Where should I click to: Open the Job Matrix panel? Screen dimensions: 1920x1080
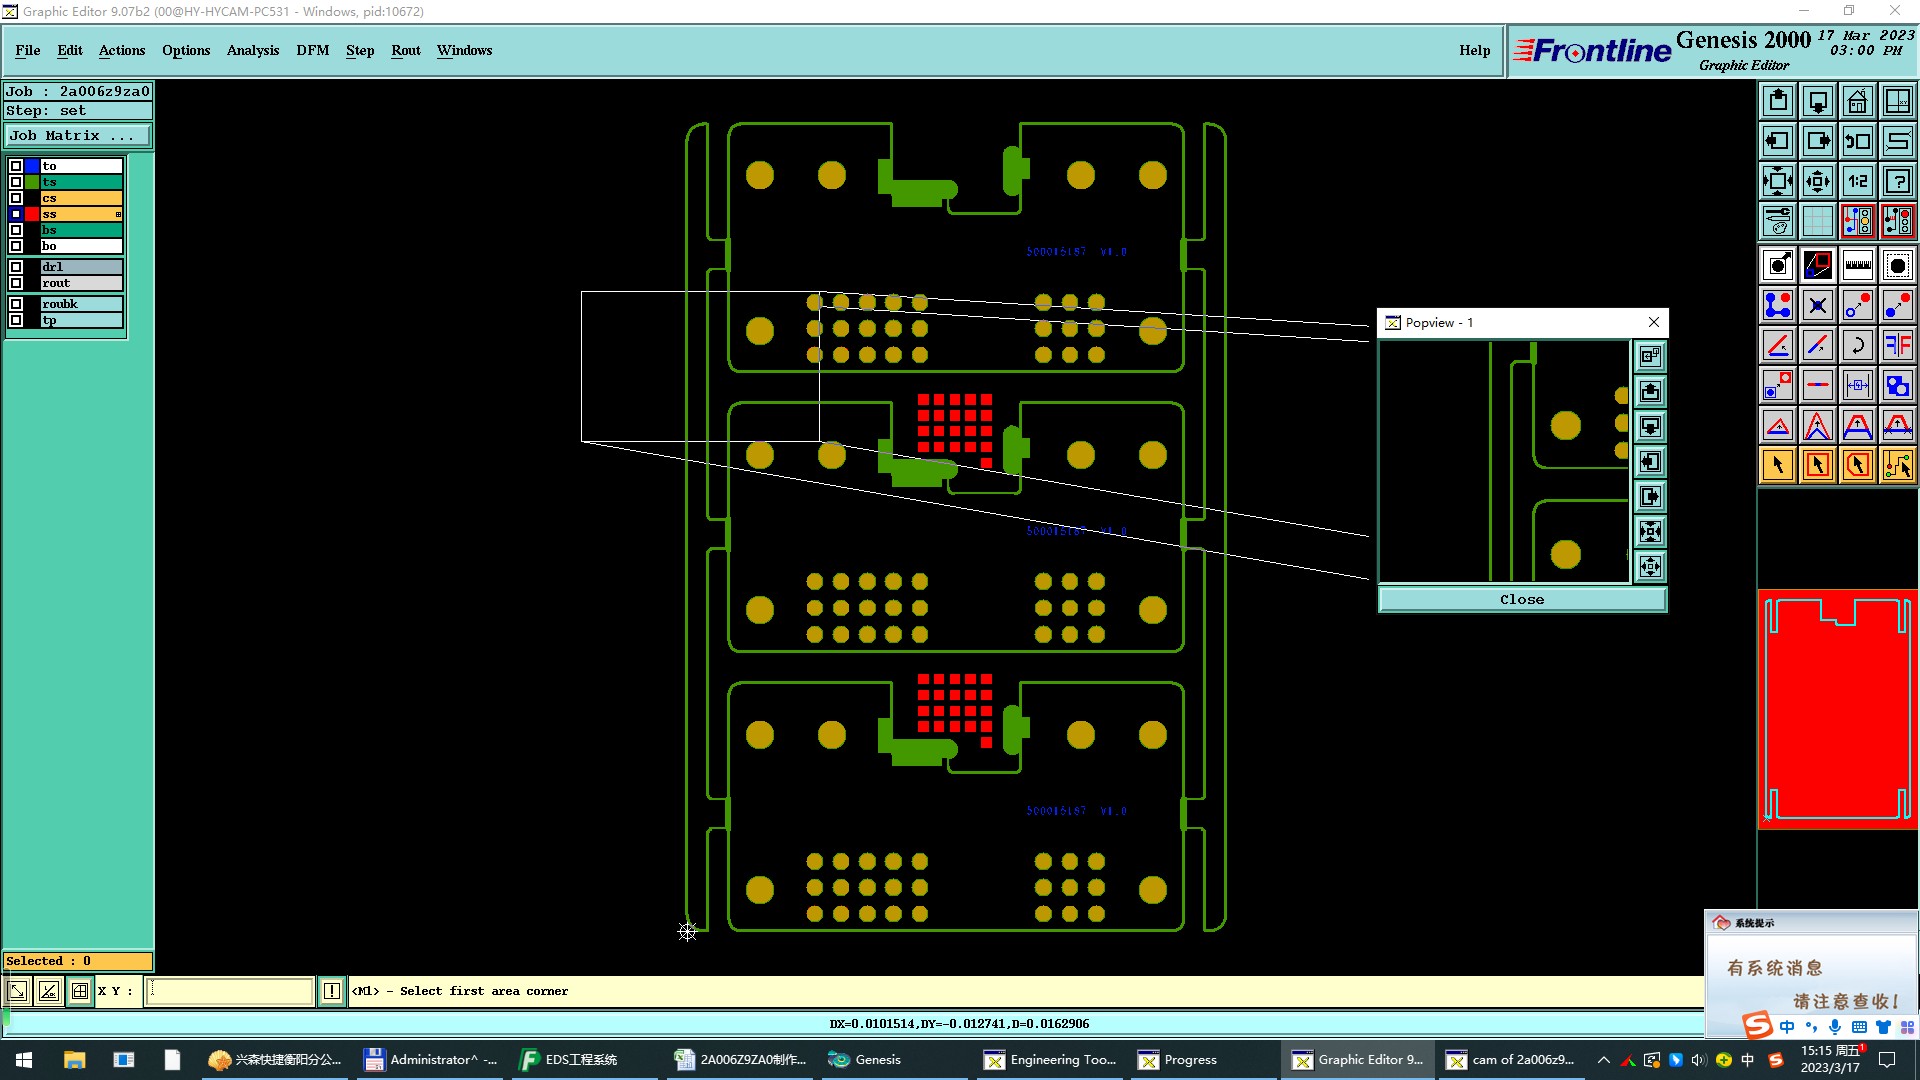77,136
